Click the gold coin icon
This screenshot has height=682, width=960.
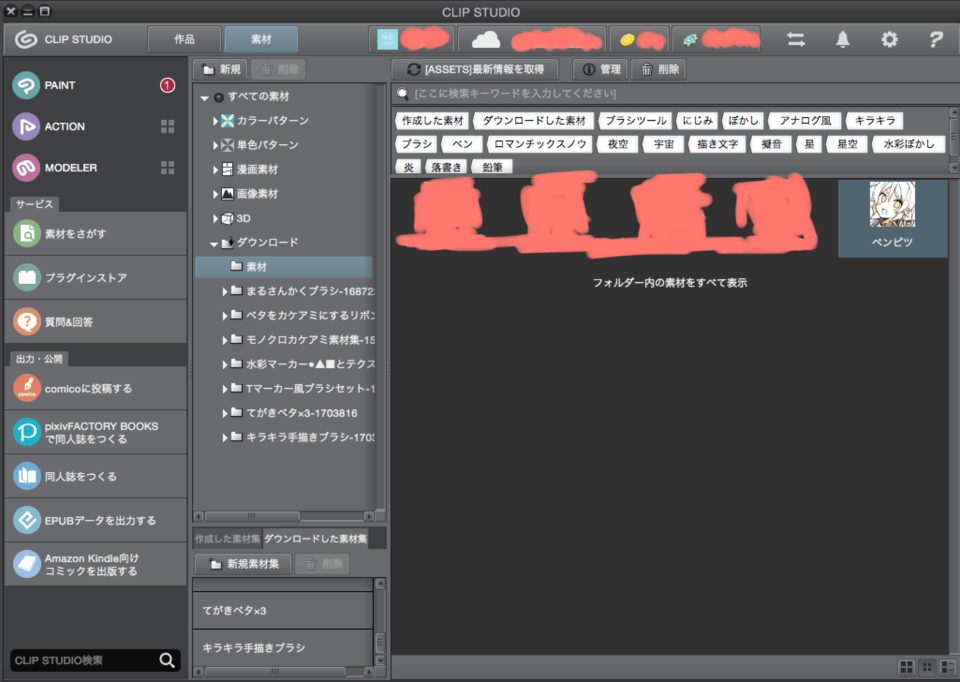click(x=627, y=40)
